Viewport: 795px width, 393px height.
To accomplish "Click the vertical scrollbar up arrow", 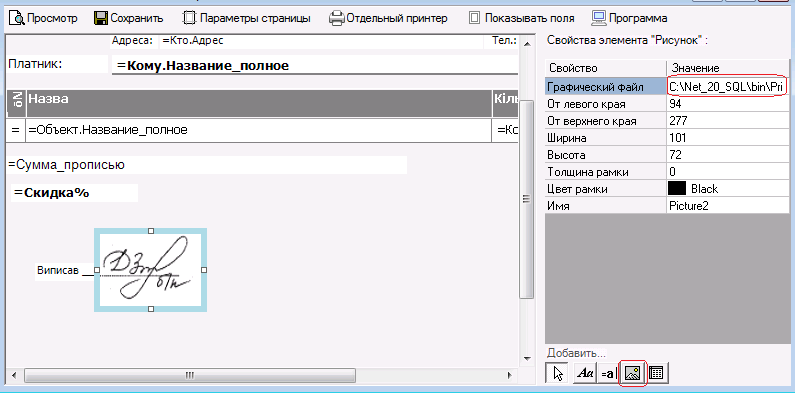I will click(527, 45).
